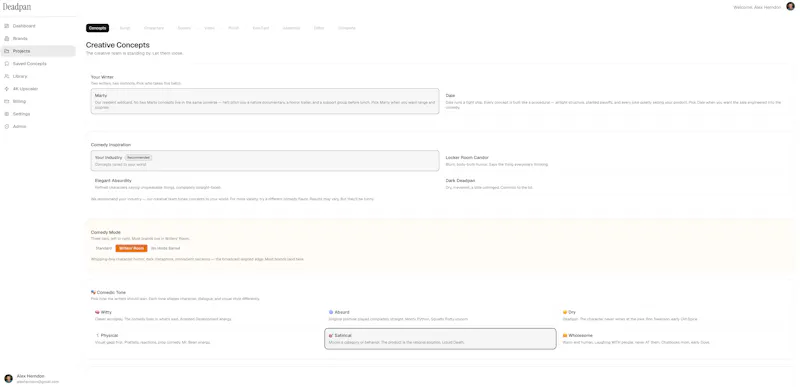Set comedy mode to Writers' Room
This screenshot has width=800, height=387.
point(131,248)
